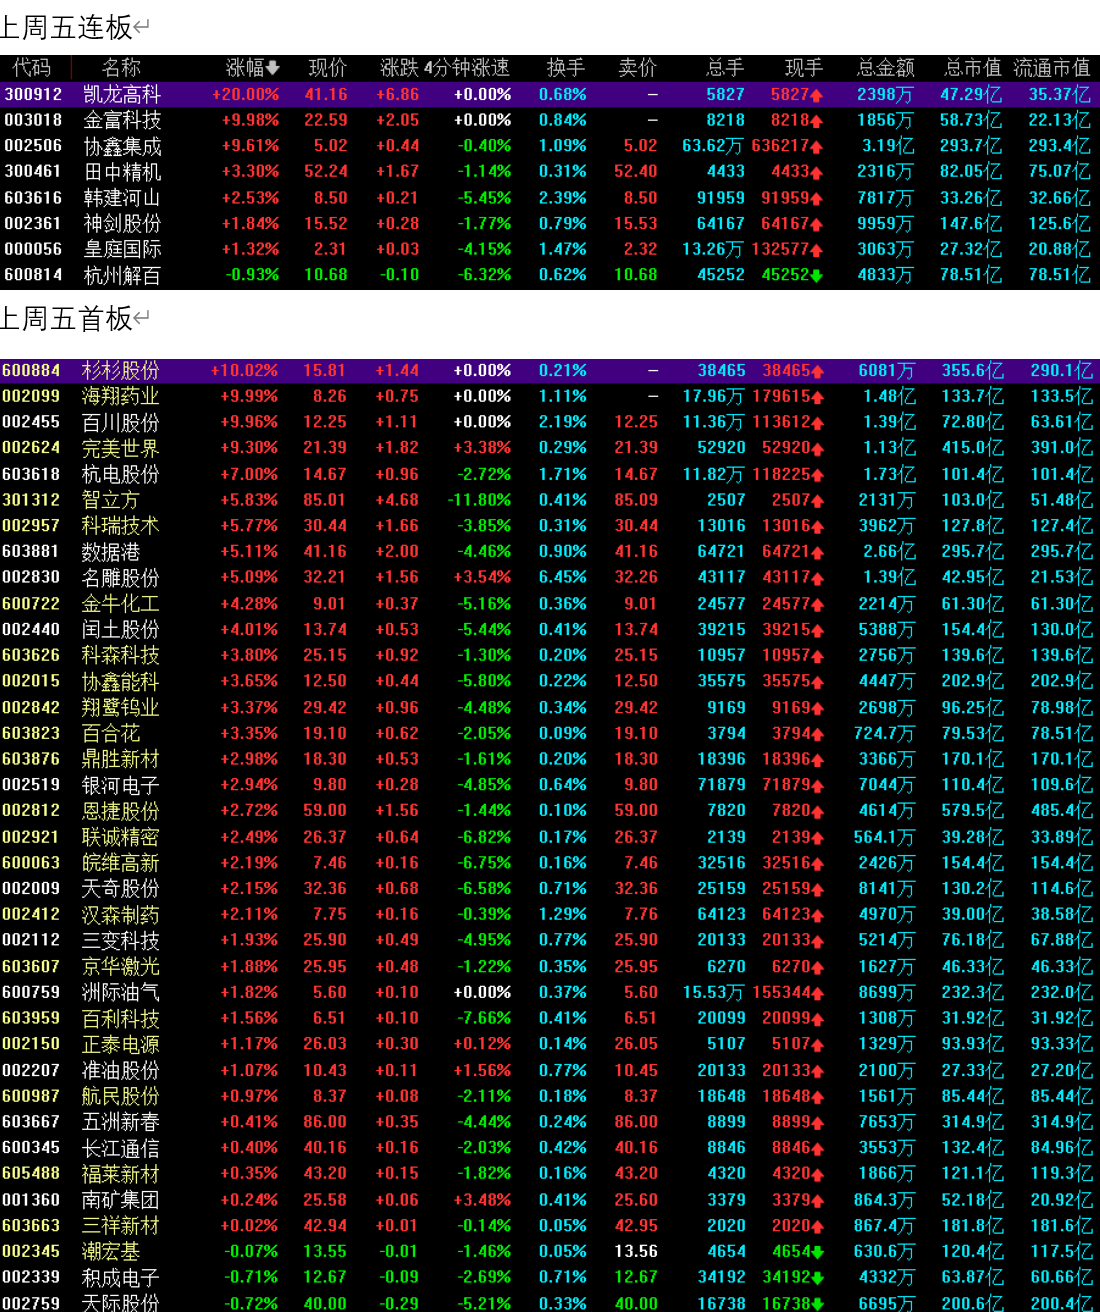Image resolution: width=1100 pixels, height=1312 pixels.
Task: Click the 总市值 column header
Action: coord(972,68)
